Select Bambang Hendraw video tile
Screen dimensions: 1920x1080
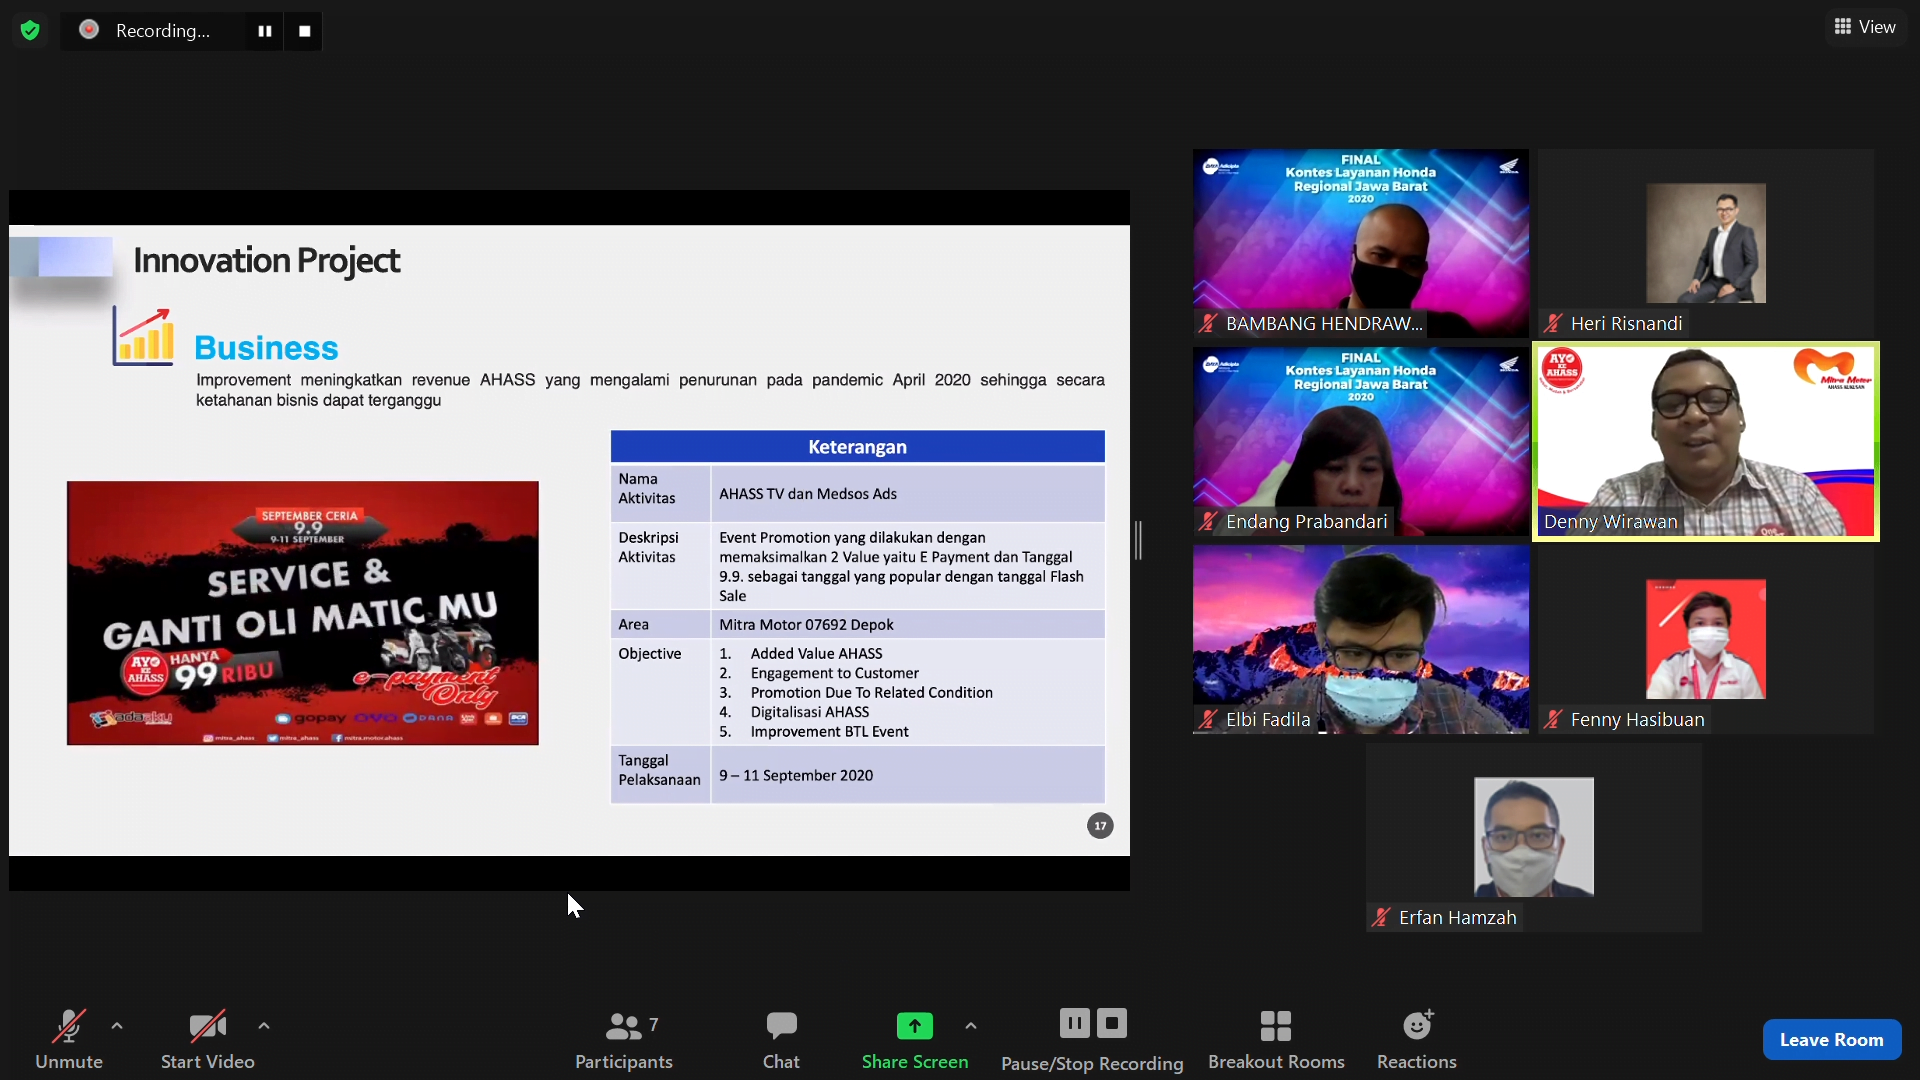(x=1361, y=243)
